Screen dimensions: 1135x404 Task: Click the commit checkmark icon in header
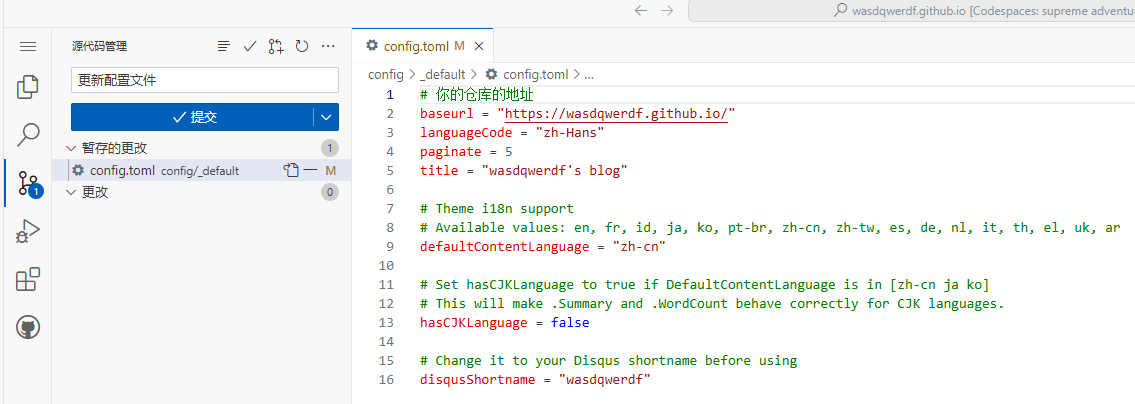(x=250, y=46)
